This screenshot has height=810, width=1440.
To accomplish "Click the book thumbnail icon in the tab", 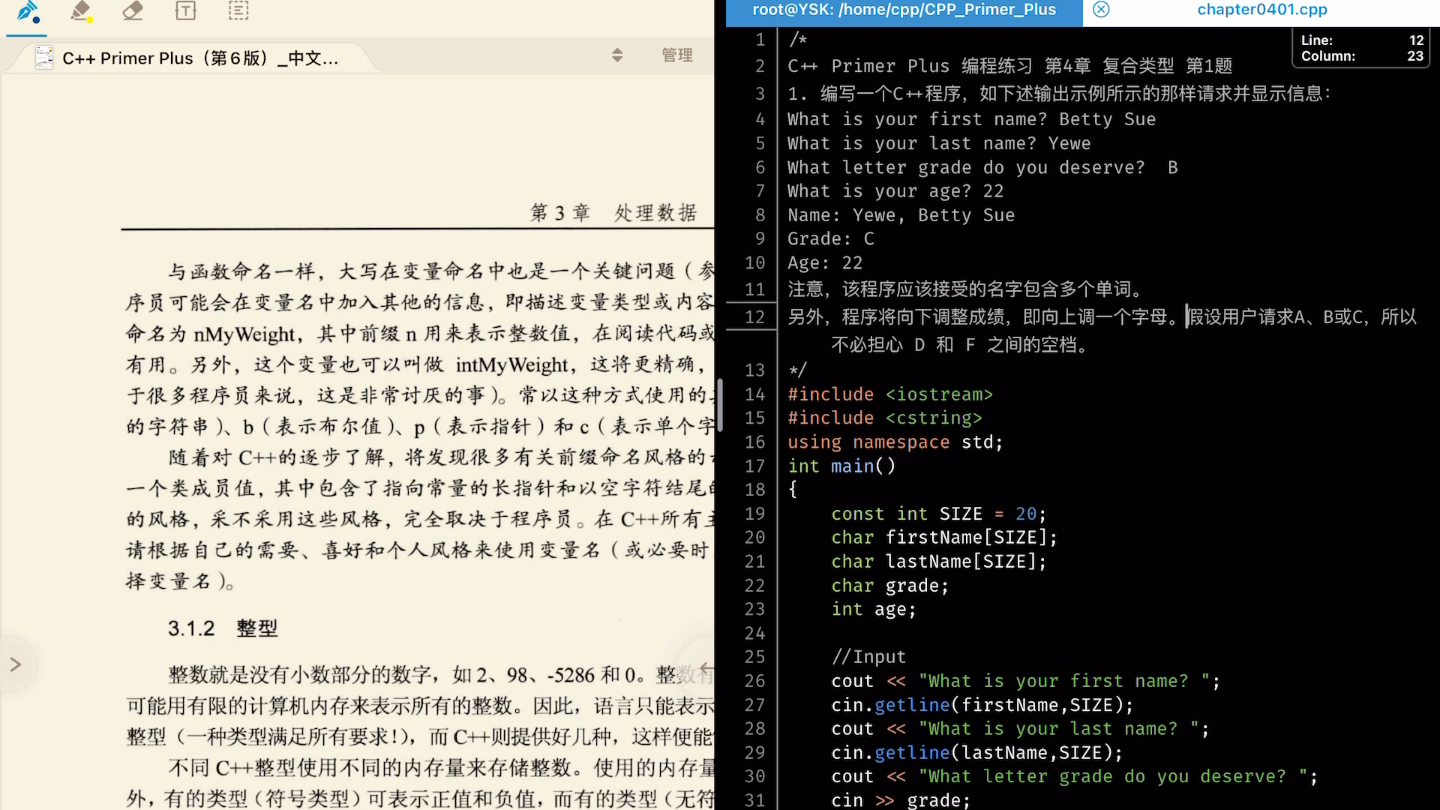I will [x=44, y=58].
